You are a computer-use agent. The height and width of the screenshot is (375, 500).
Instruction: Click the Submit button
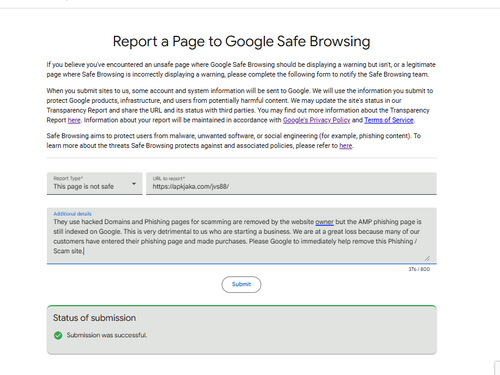pyautogui.click(x=241, y=284)
